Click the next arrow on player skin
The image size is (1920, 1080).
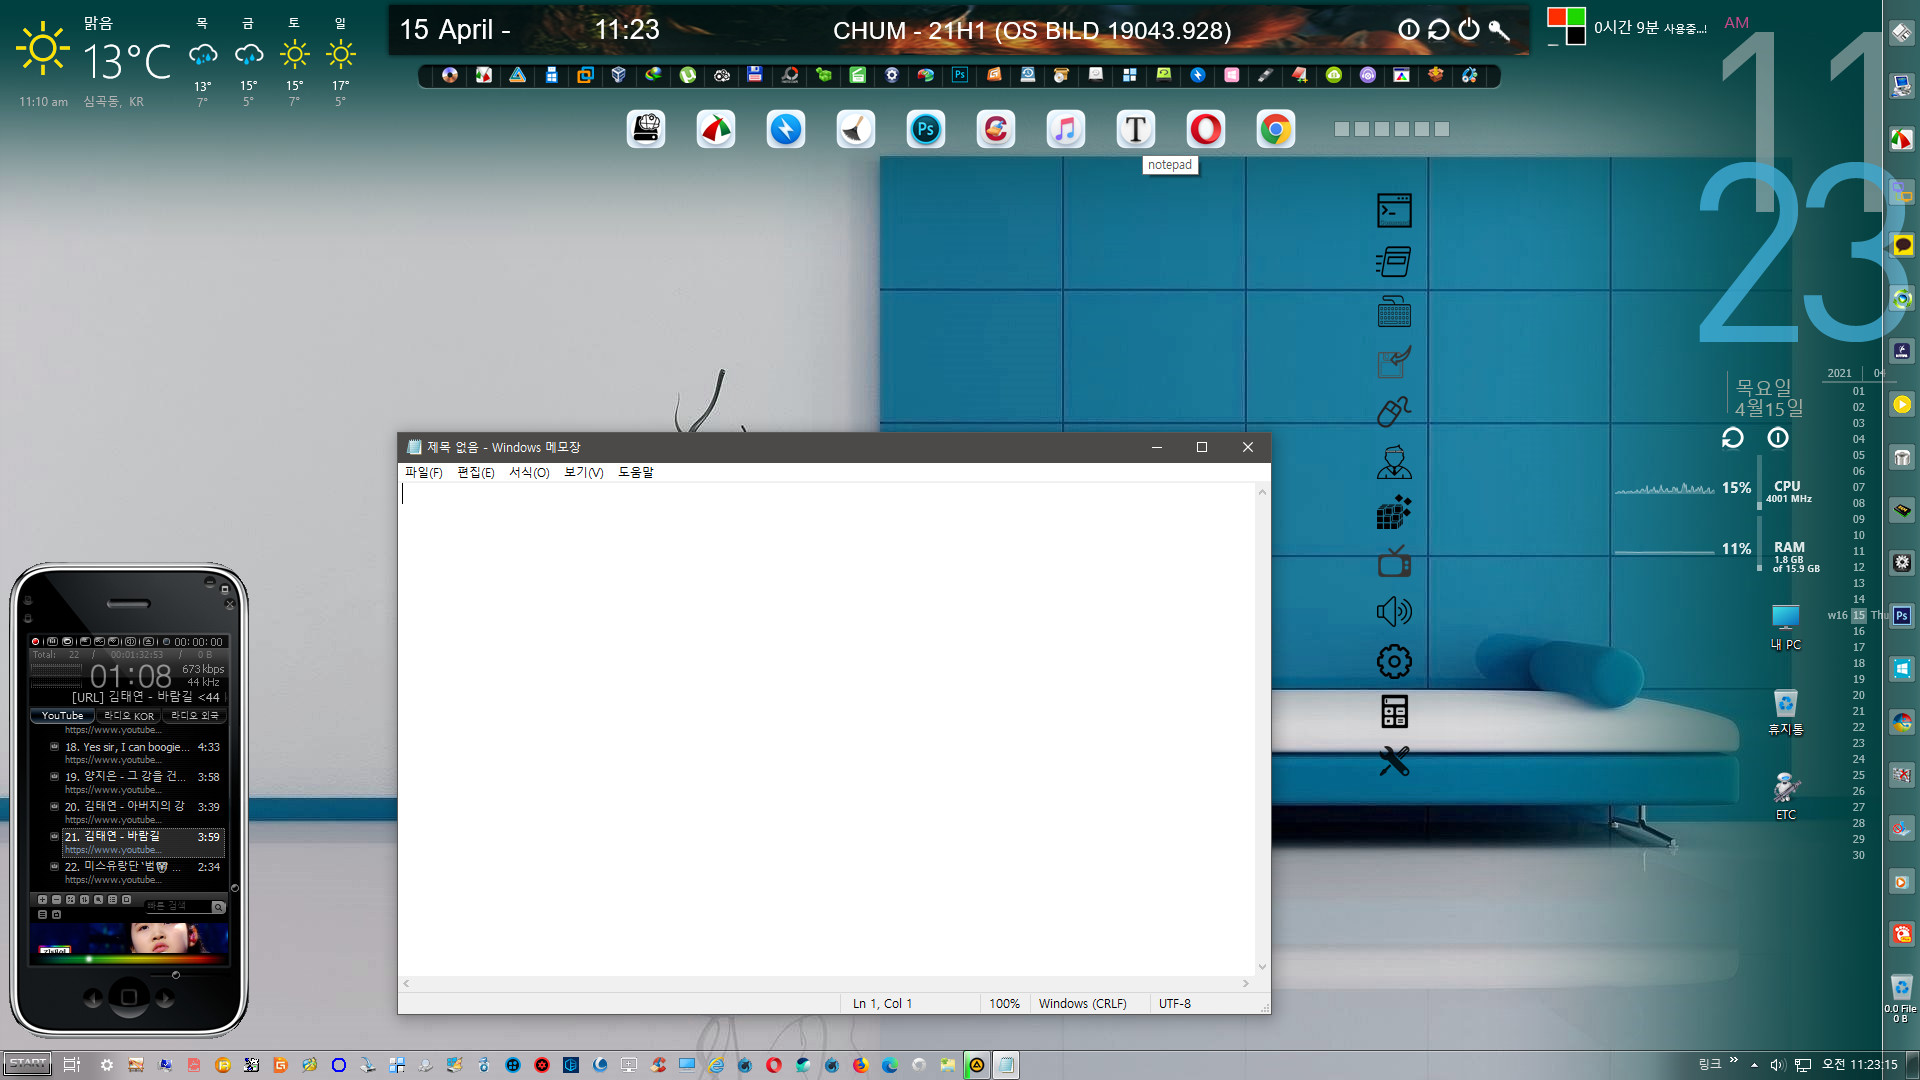(165, 998)
